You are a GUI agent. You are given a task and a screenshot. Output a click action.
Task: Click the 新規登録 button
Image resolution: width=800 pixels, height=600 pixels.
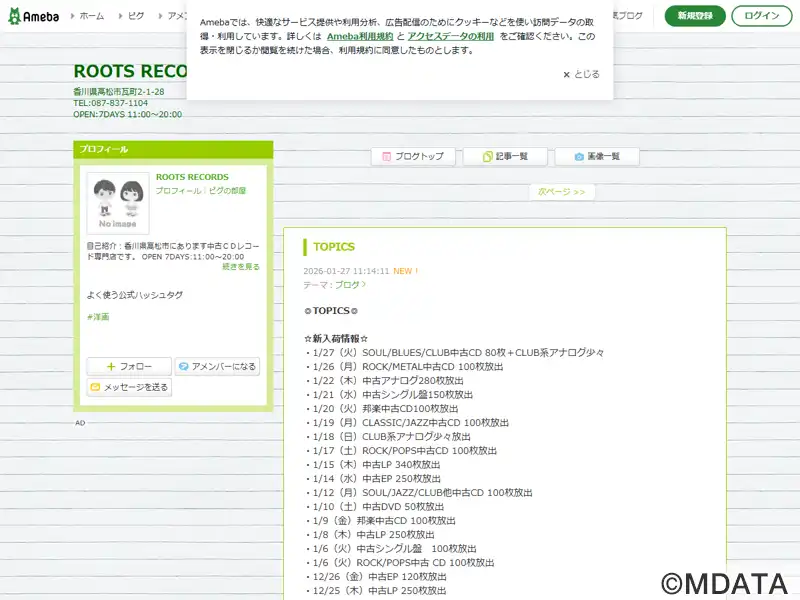(695, 16)
